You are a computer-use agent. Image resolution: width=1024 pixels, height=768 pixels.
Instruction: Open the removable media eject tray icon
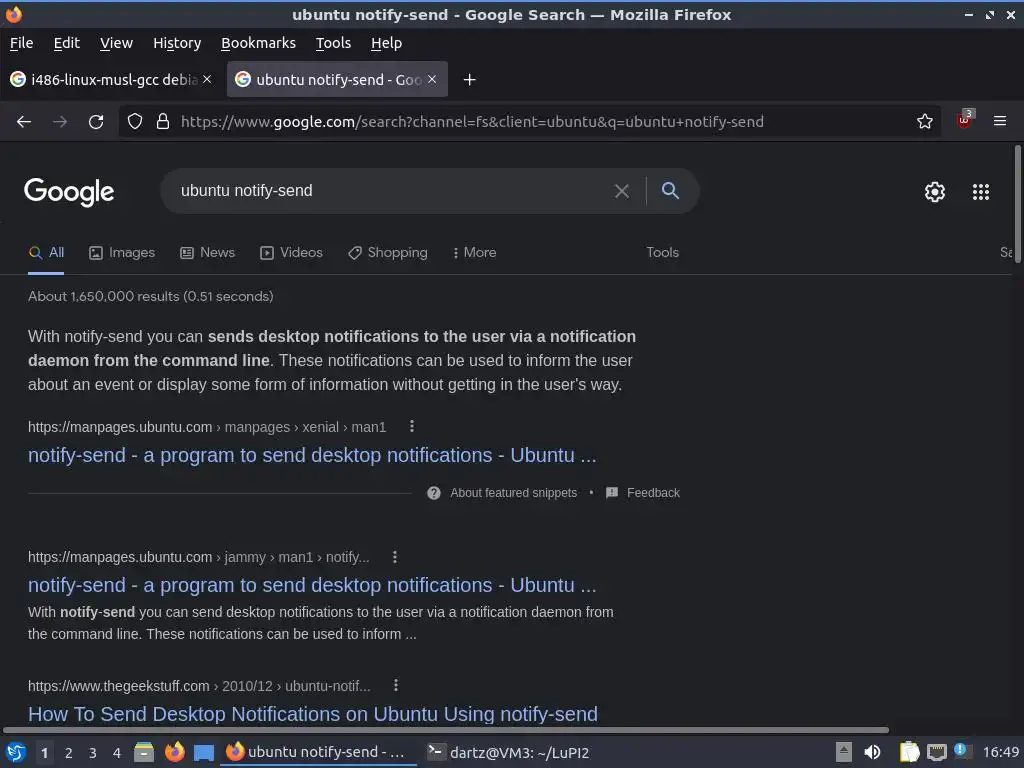point(844,752)
